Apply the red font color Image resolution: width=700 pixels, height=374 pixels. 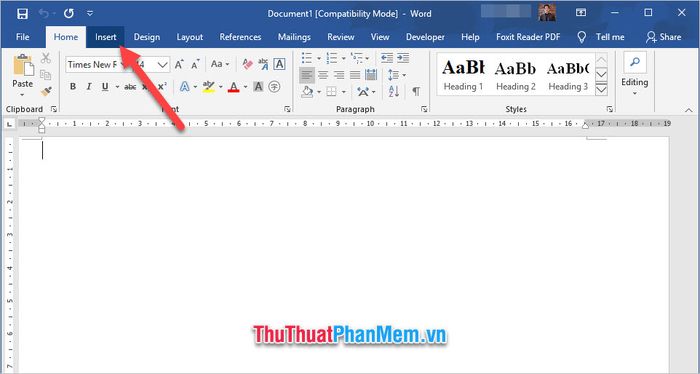pyautogui.click(x=233, y=87)
